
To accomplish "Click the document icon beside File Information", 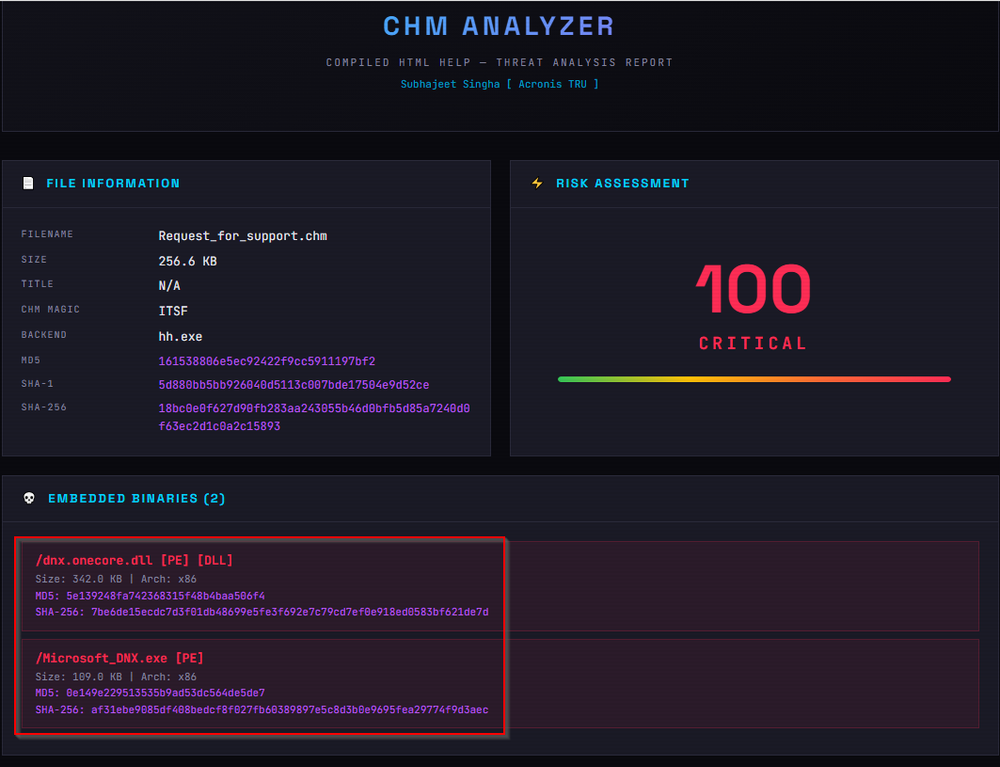I will click(x=28, y=184).
